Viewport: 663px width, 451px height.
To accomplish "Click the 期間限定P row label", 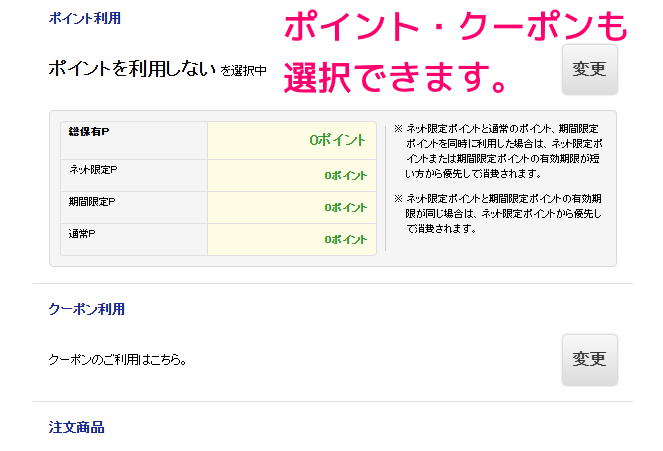I will pos(92,202).
